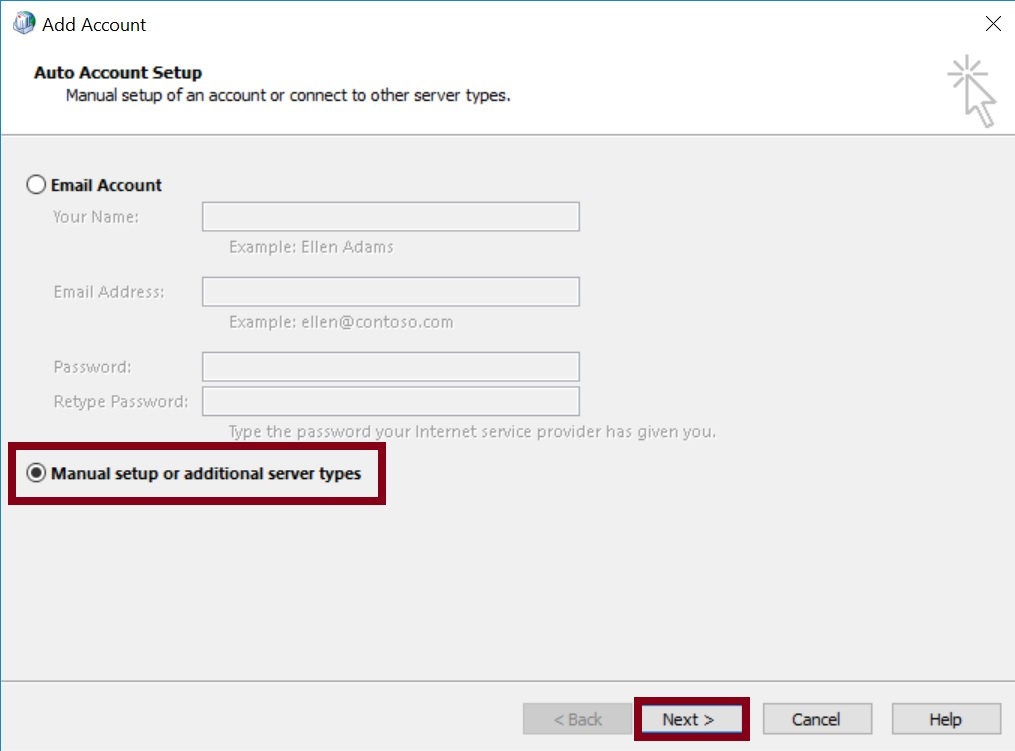This screenshot has width=1015, height=751.
Task: Click the Retype Password label
Action: [x=121, y=402]
